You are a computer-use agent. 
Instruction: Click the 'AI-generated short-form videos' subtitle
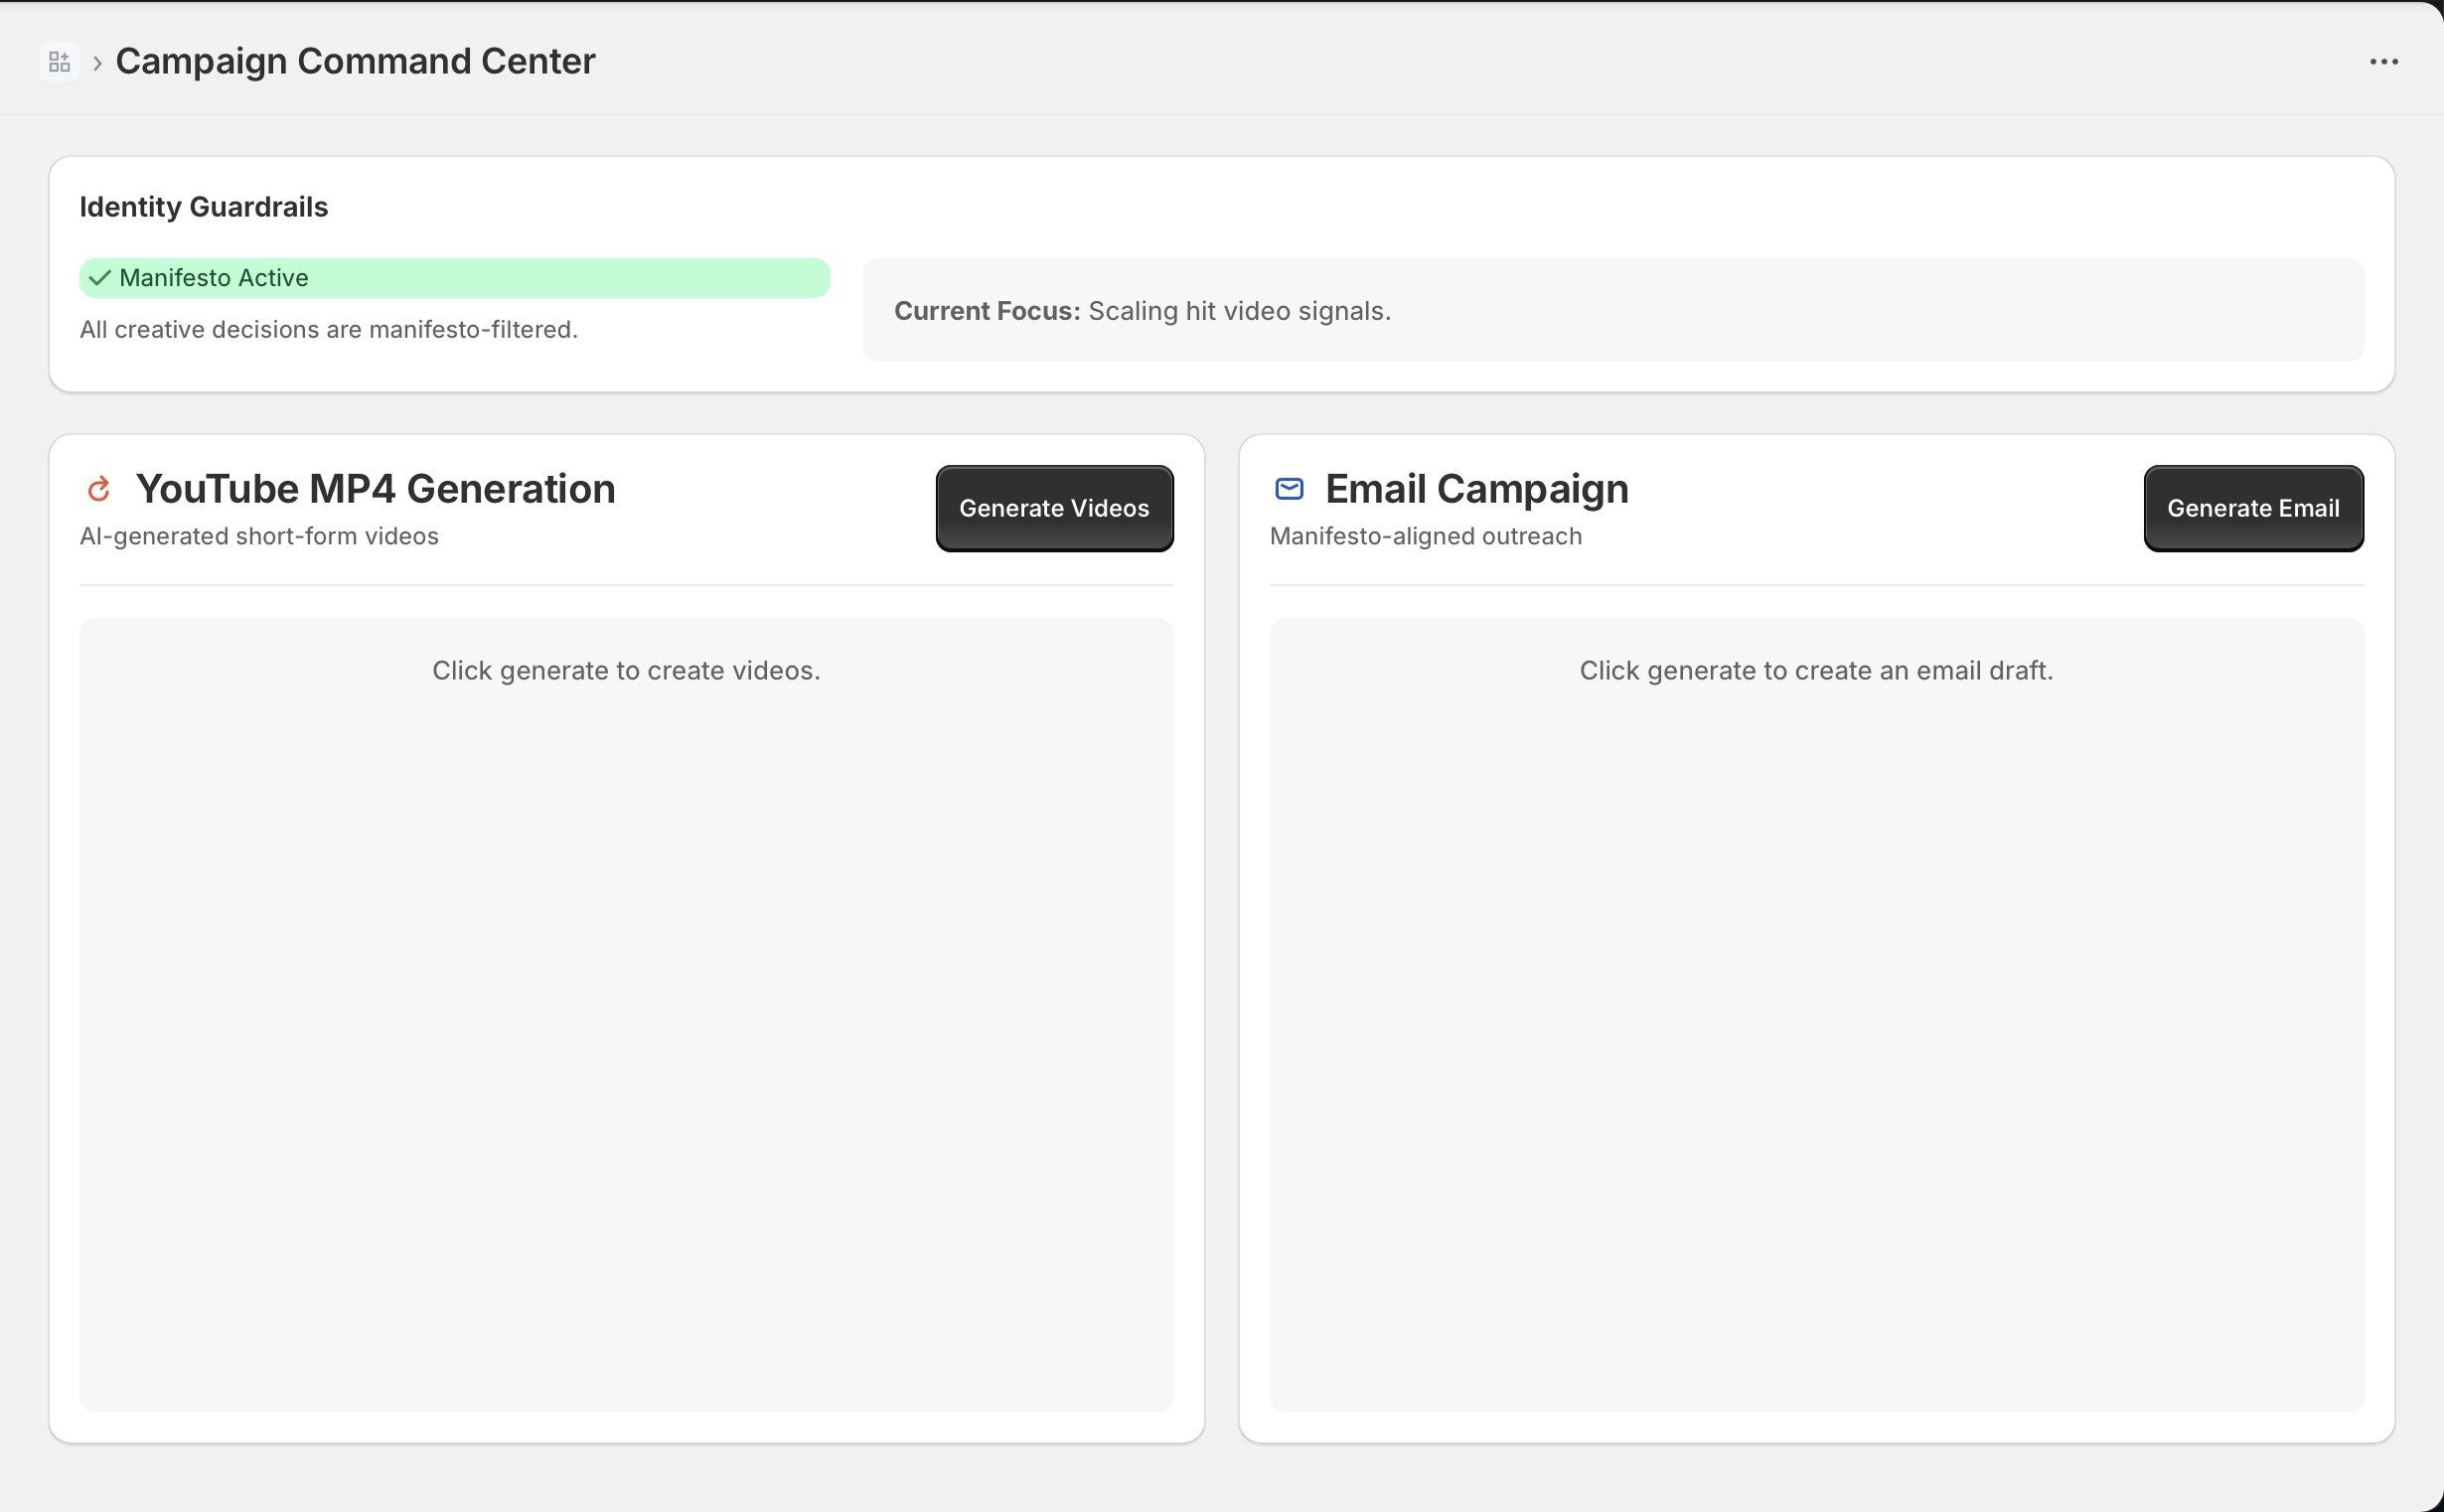[259, 537]
